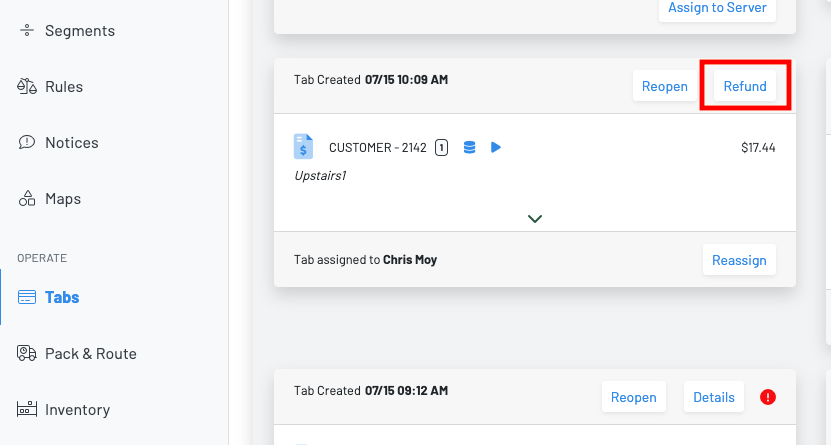831x445 pixels.
Task: Click the Segments icon in the sidebar
Action: (x=27, y=31)
